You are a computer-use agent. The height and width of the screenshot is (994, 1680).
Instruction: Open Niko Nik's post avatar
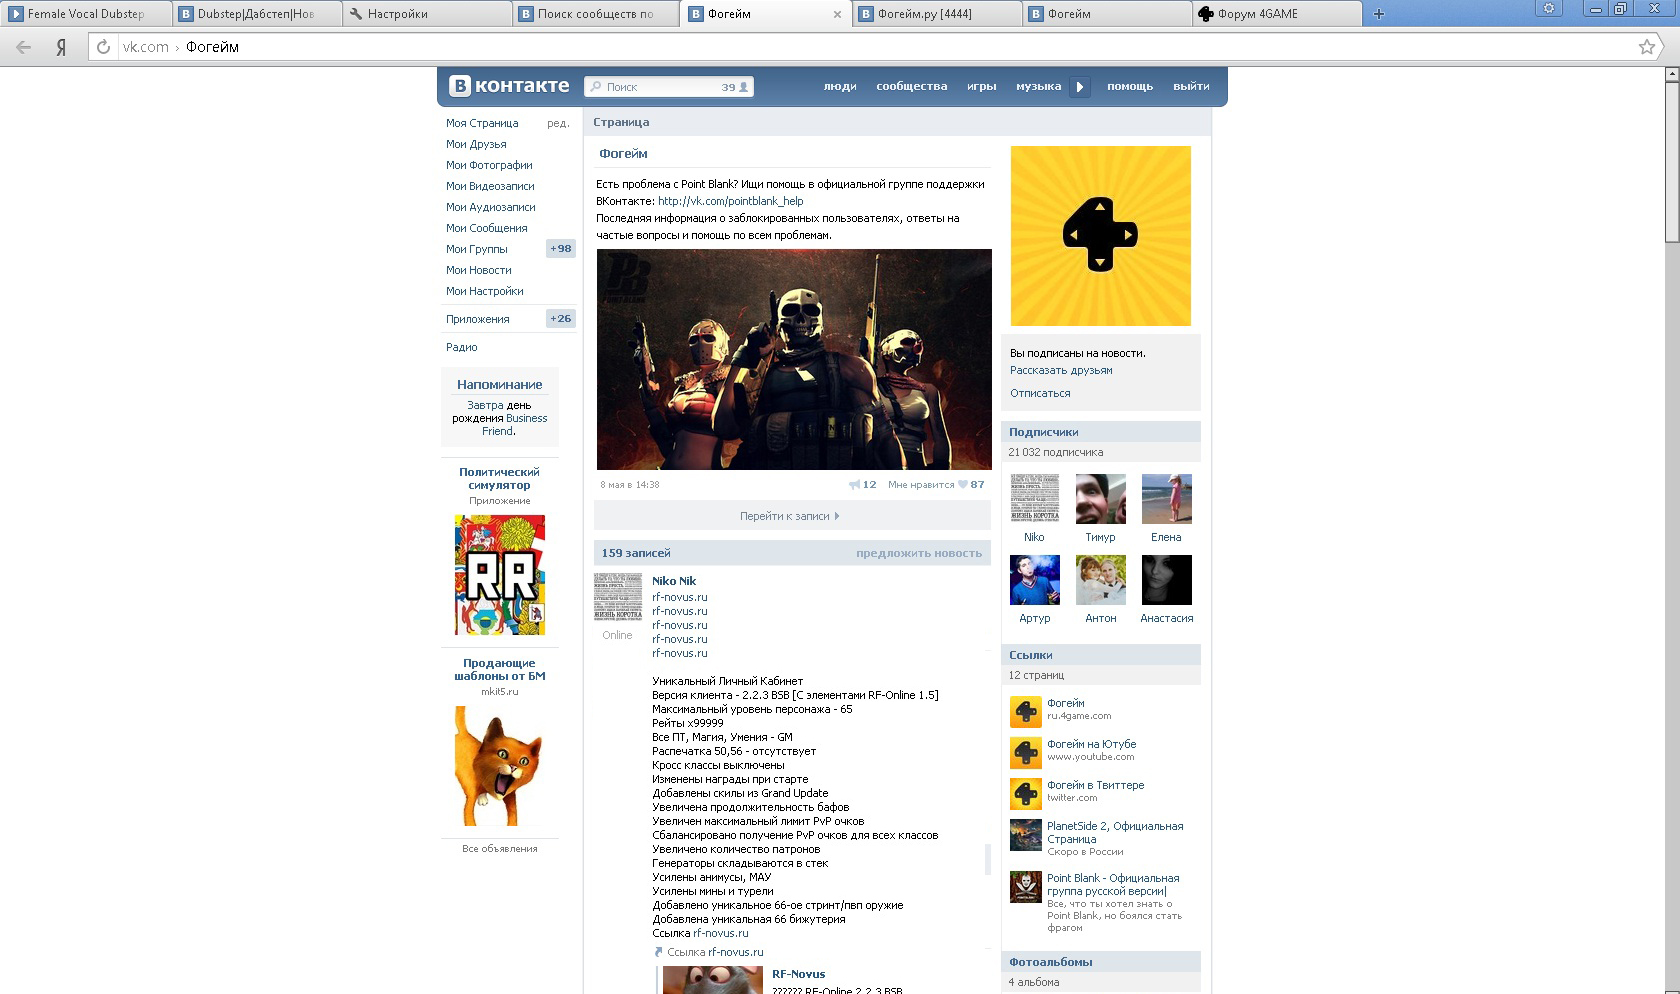(618, 597)
